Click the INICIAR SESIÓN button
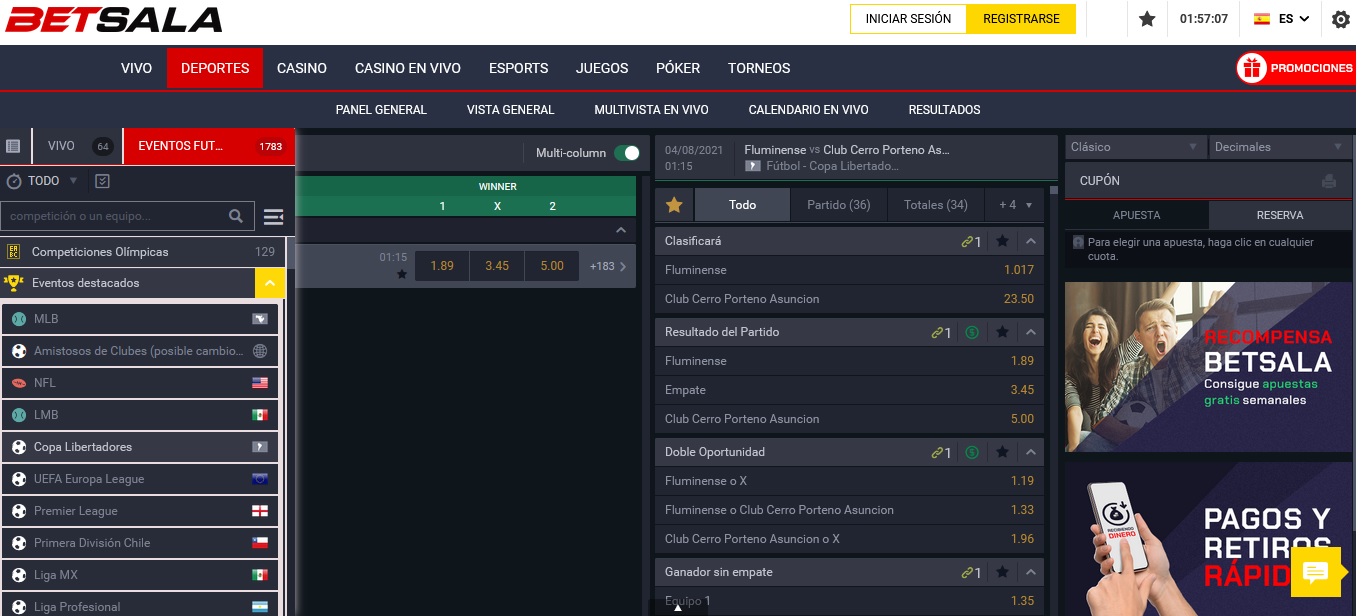1366x616 pixels. (908, 19)
